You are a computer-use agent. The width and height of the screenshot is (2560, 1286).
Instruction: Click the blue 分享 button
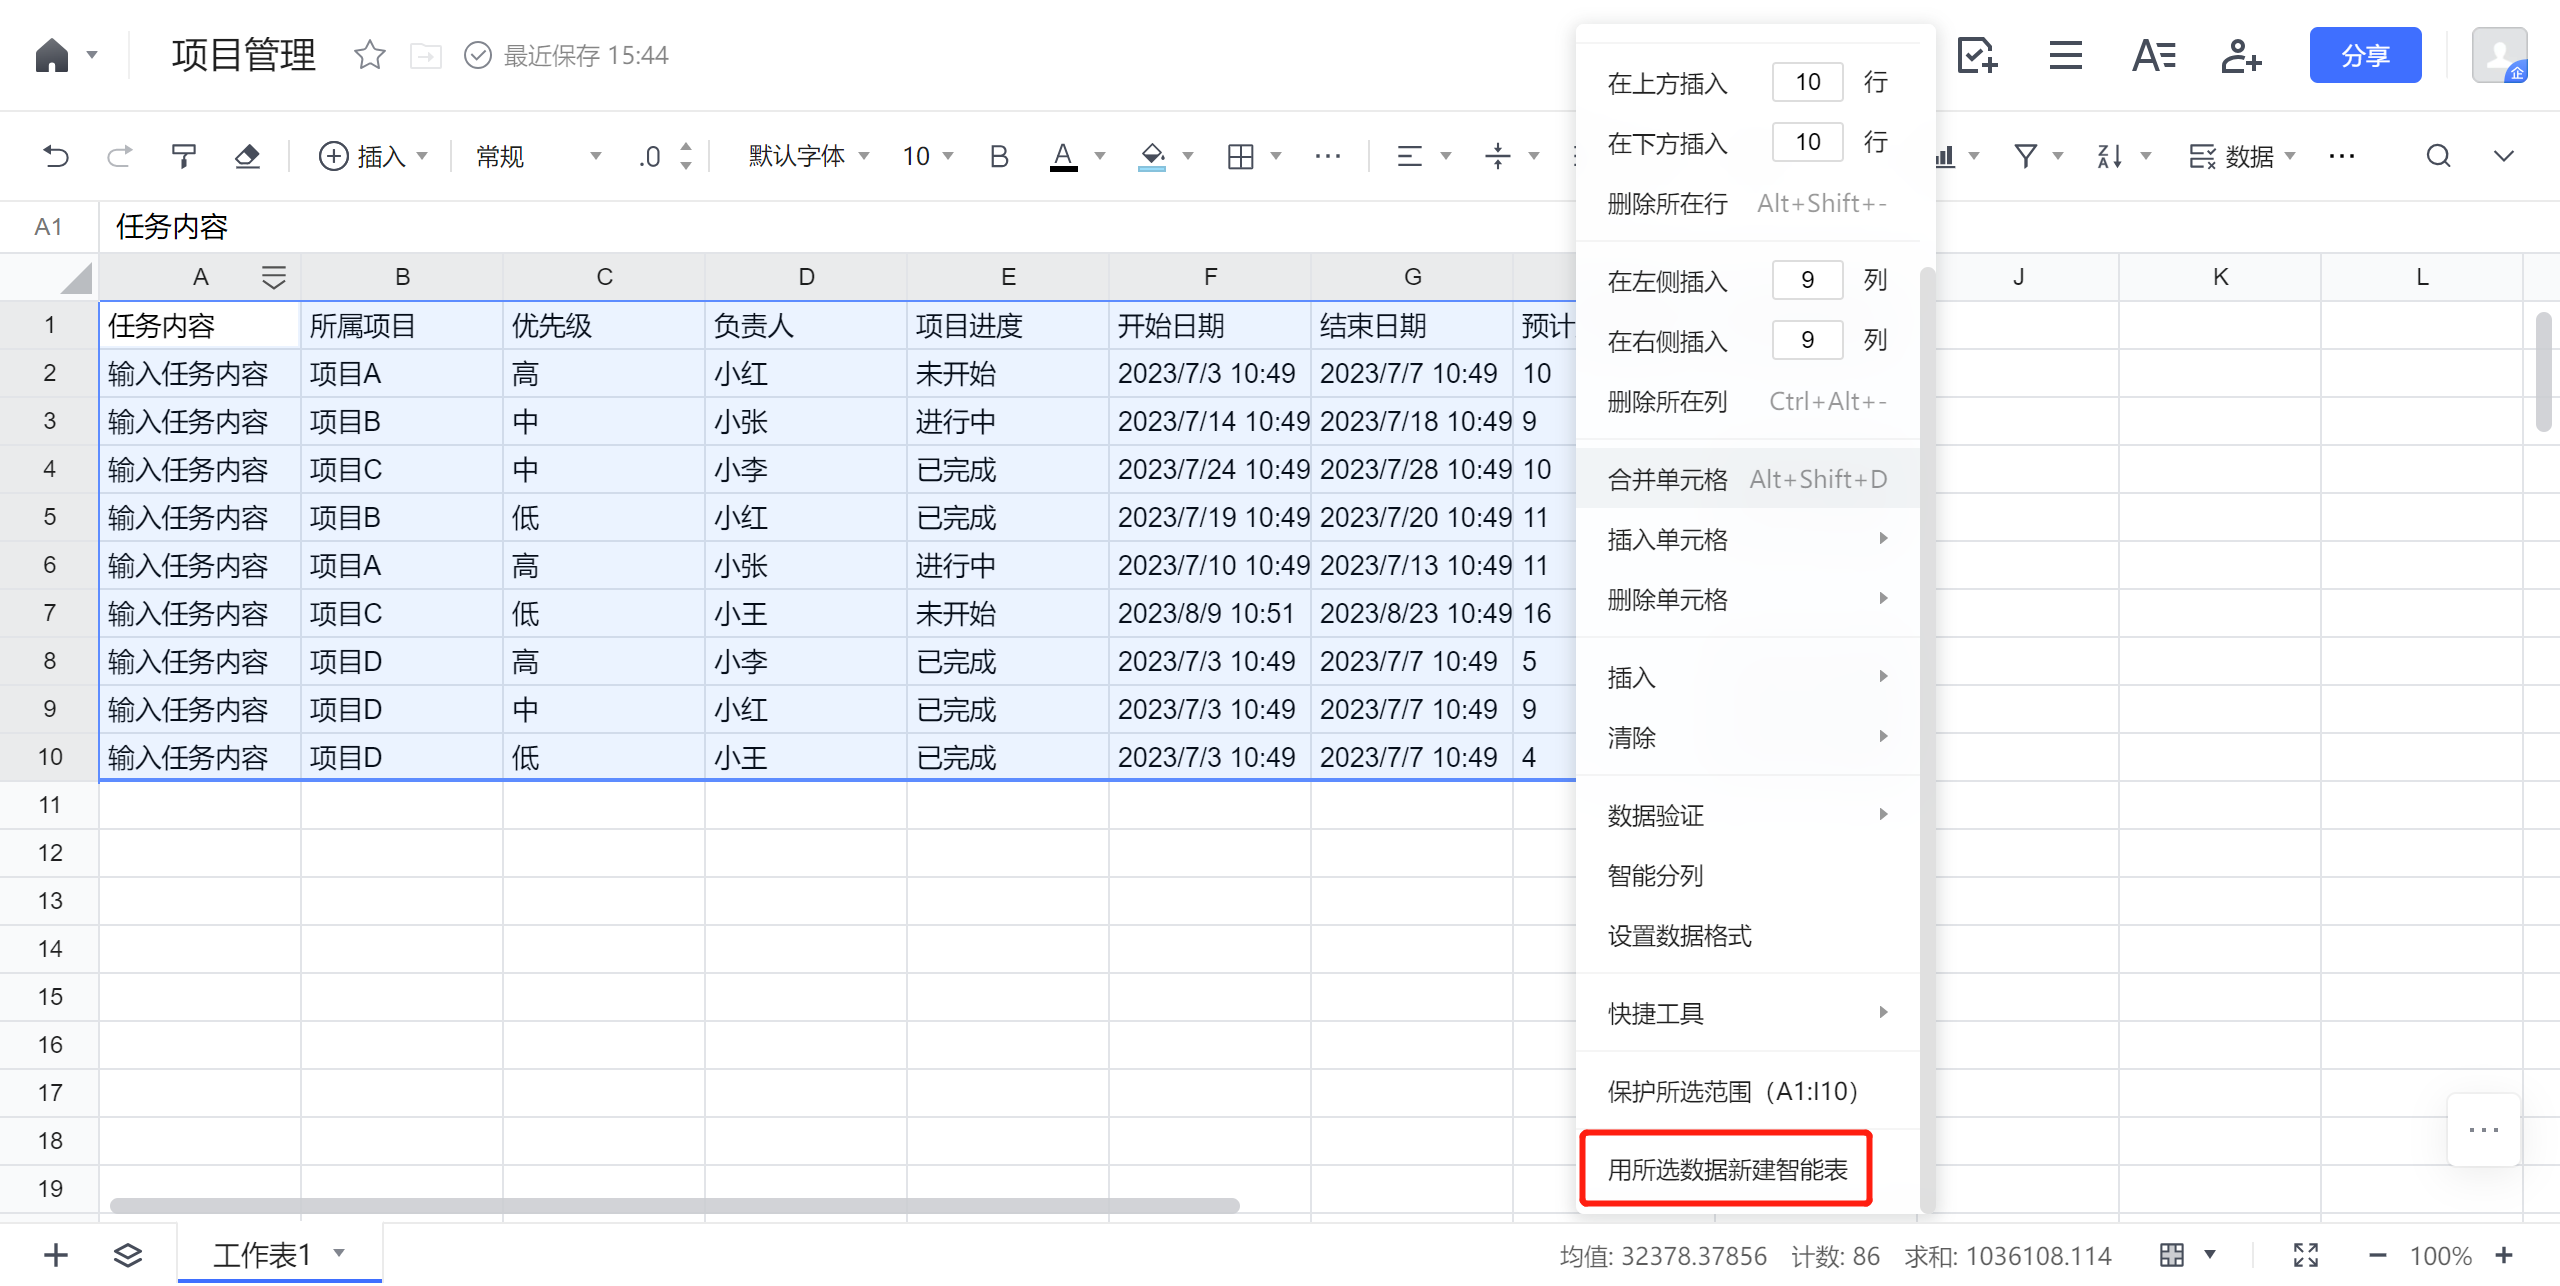pyautogui.click(x=2364, y=55)
